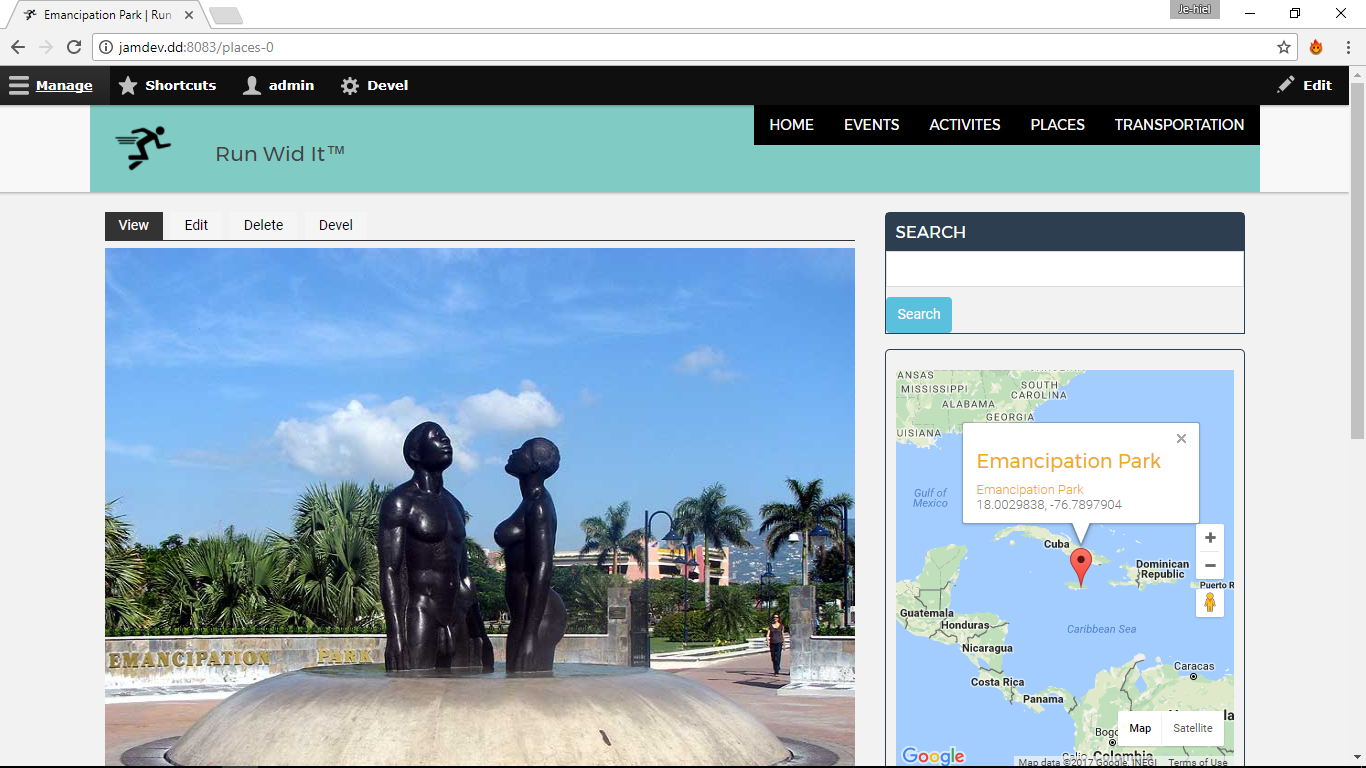Click the blue Search button

pos(918,314)
